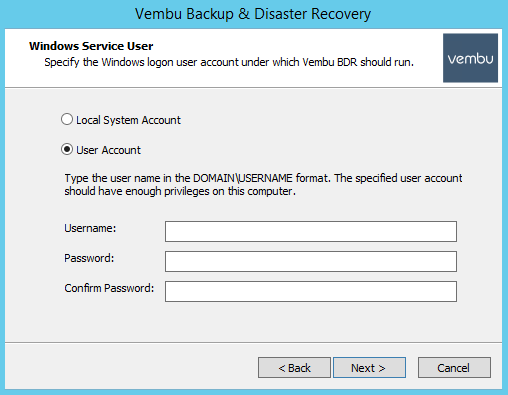This screenshot has height=395, width=508.
Task: Click the Vembu logo image
Action: pyautogui.click(x=470, y=58)
